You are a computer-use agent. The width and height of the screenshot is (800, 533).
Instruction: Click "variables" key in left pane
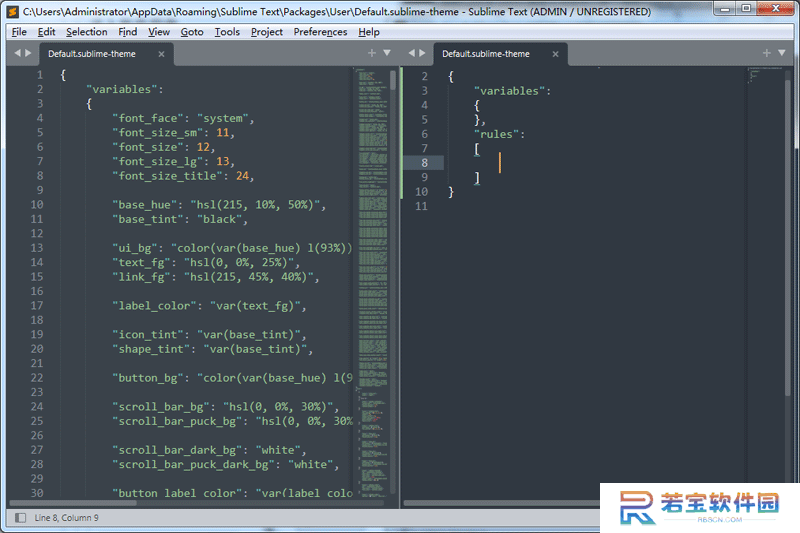pos(121,90)
